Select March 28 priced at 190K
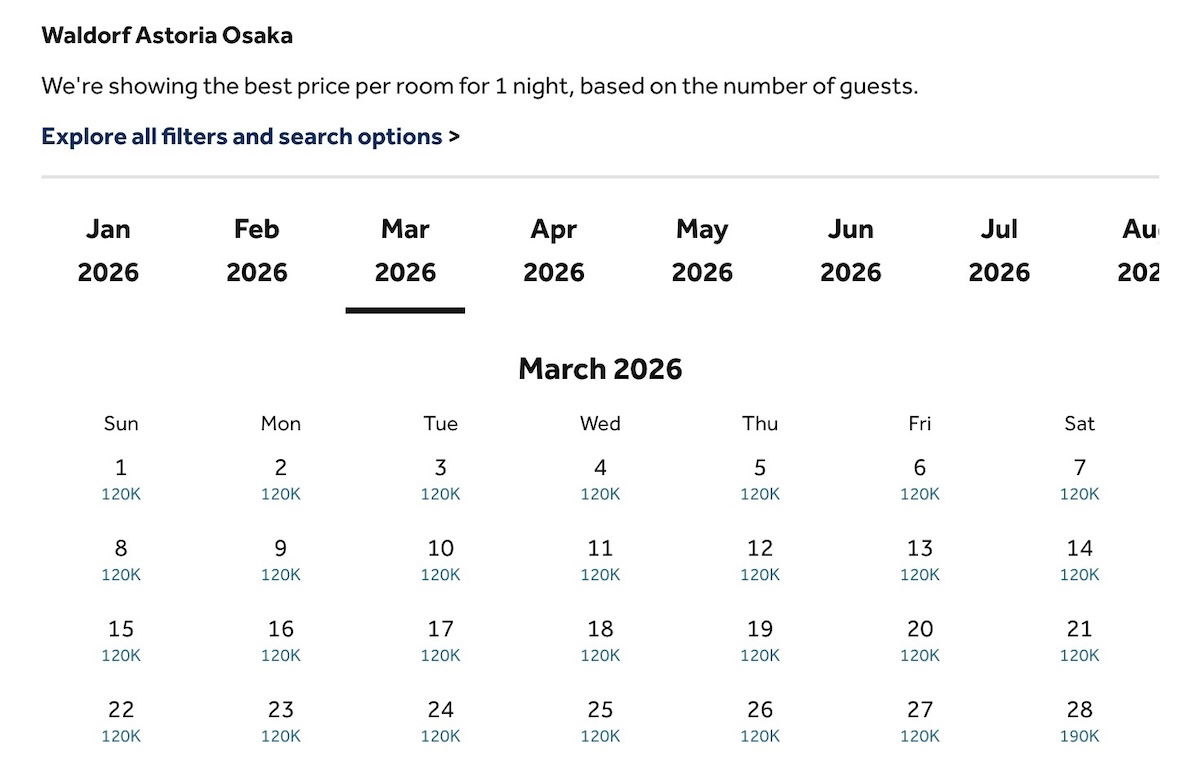The height and width of the screenshot is (767, 1200). click(x=1079, y=721)
